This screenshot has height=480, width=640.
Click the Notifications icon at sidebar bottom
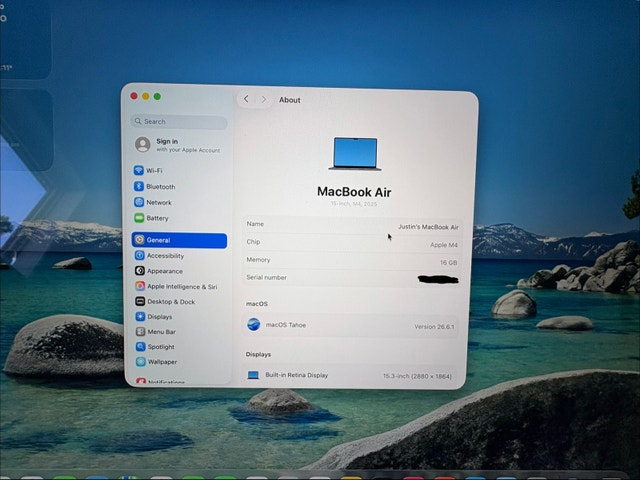click(x=141, y=381)
